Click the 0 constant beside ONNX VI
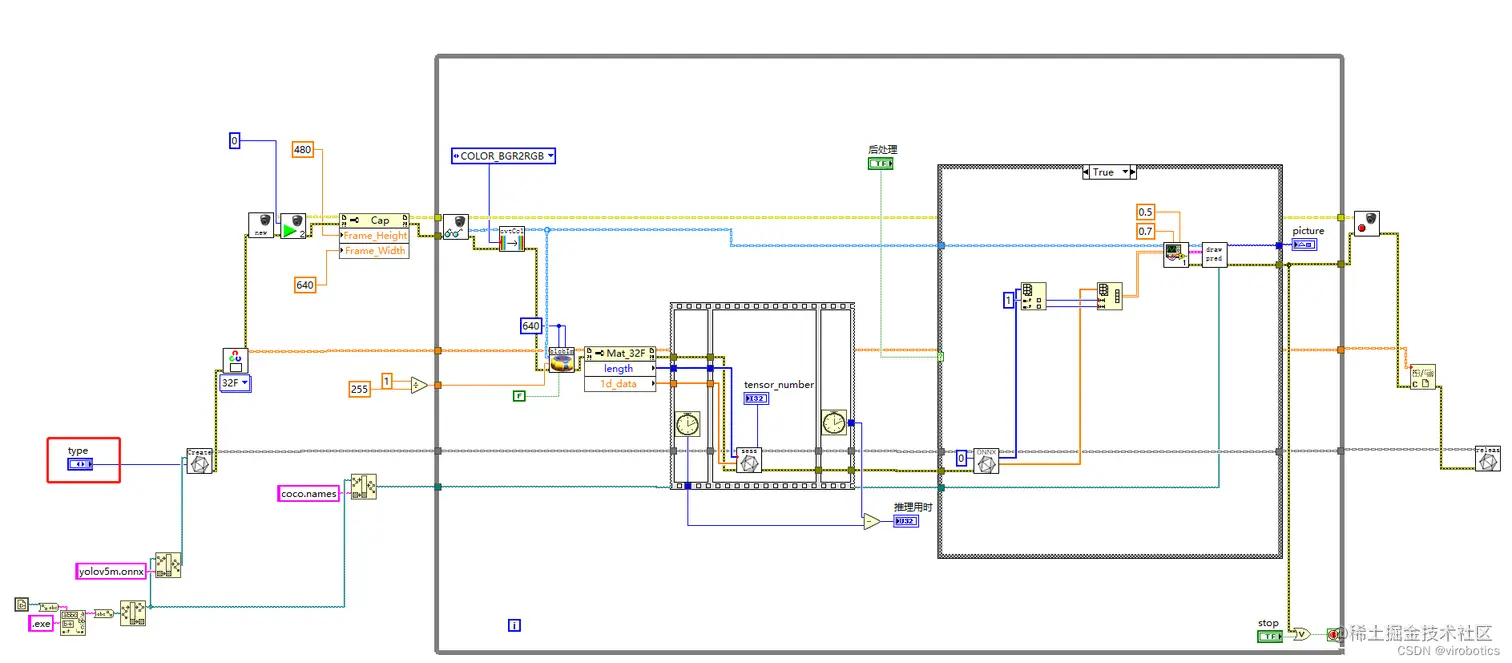1512x663 pixels. point(961,458)
